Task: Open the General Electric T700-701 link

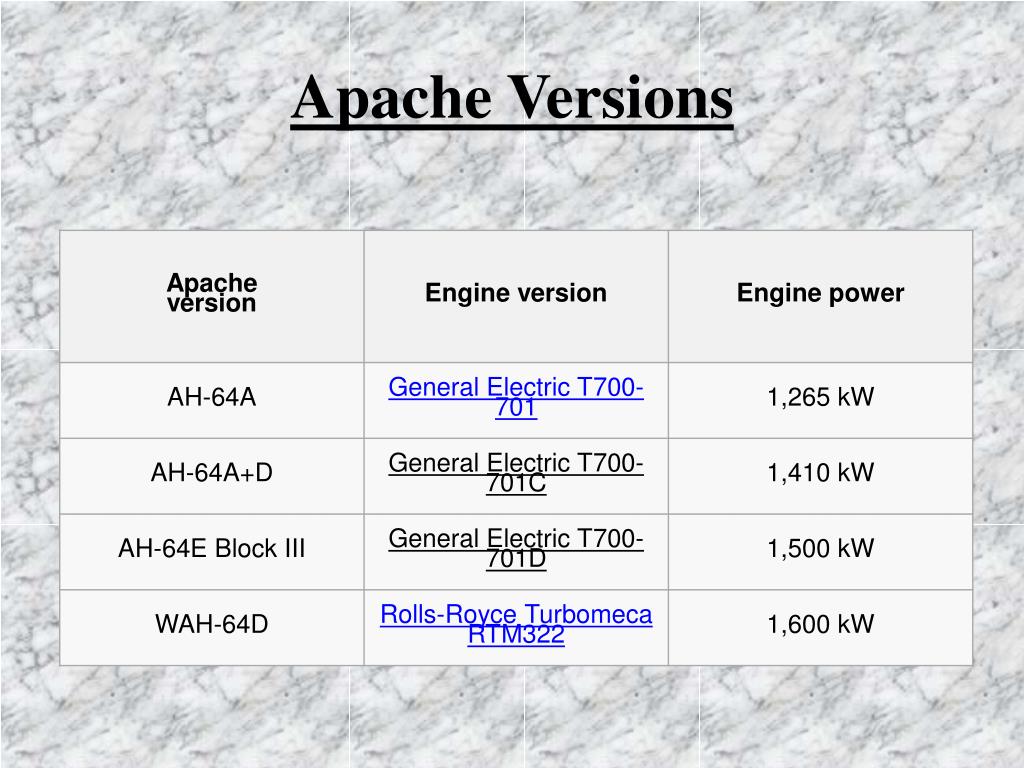Action: (x=516, y=397)
